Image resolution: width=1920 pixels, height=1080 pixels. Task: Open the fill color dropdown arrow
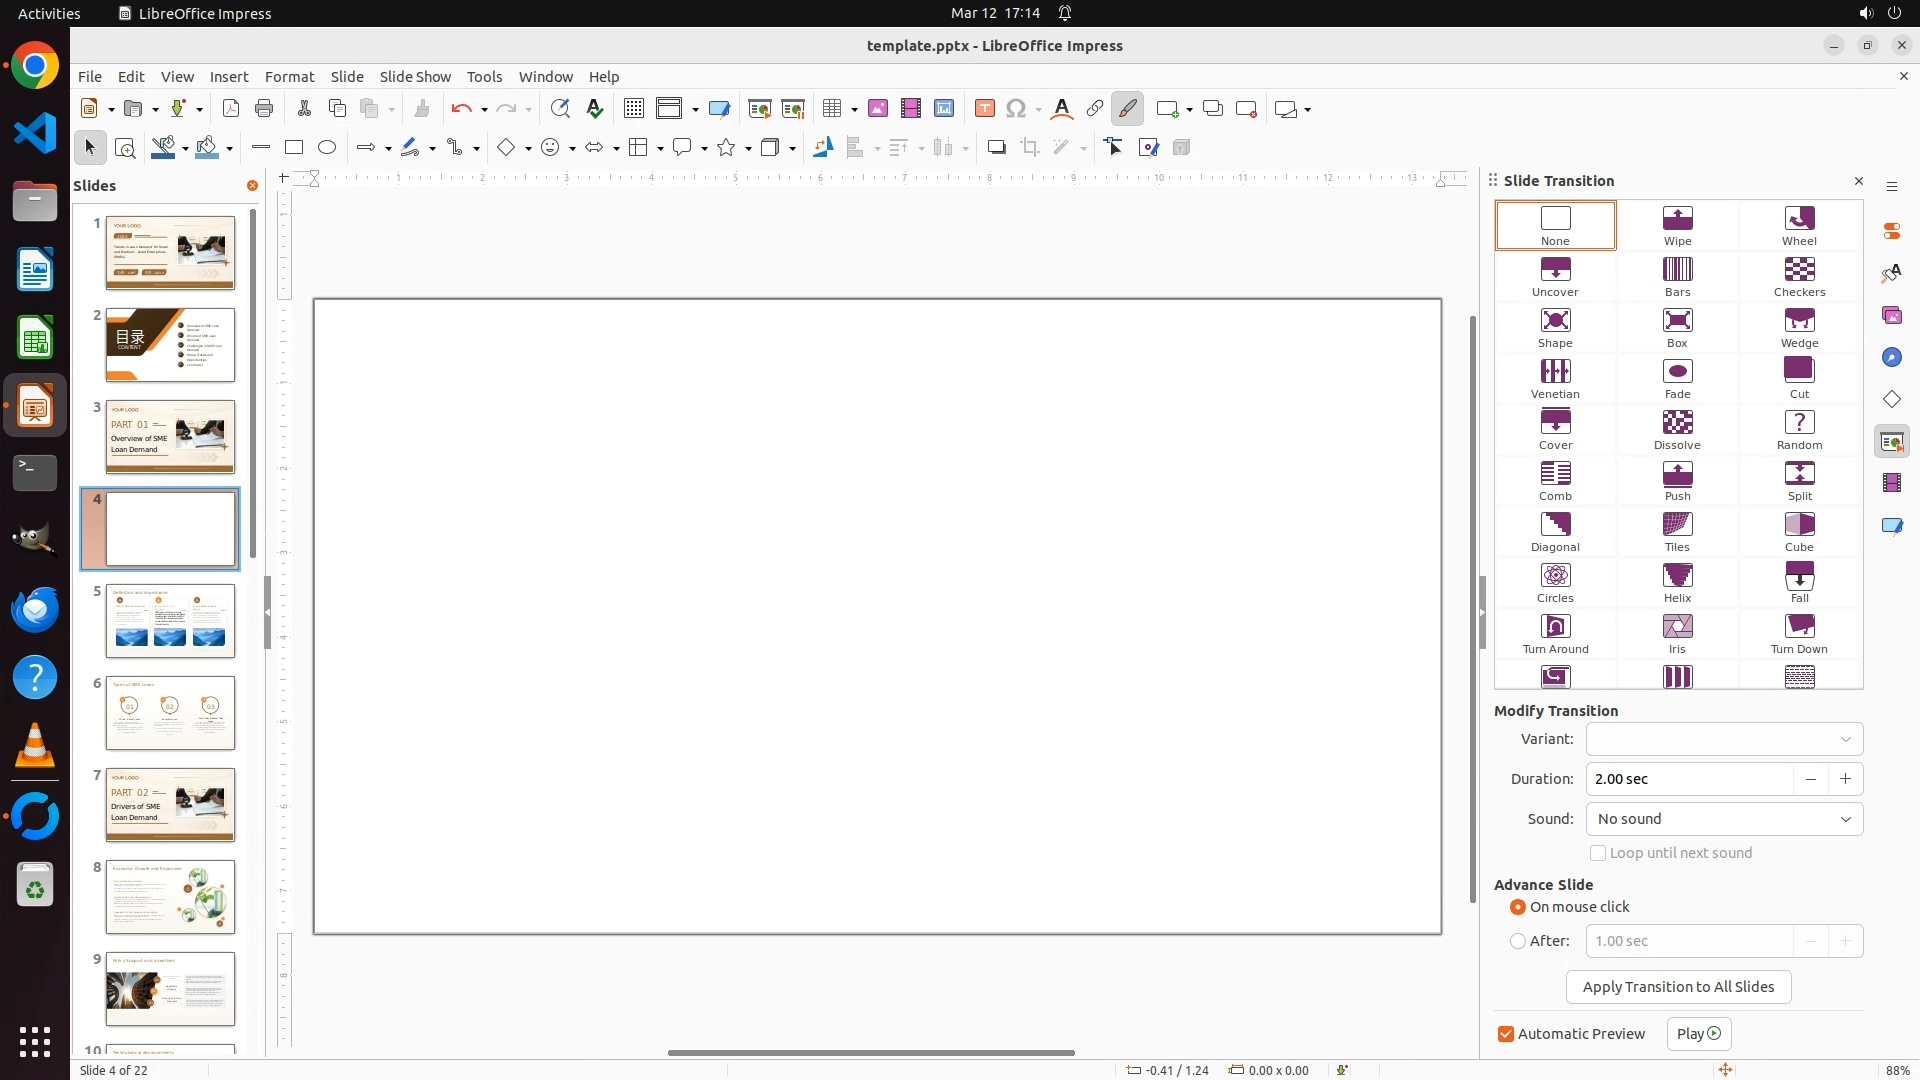click(230, 149)
